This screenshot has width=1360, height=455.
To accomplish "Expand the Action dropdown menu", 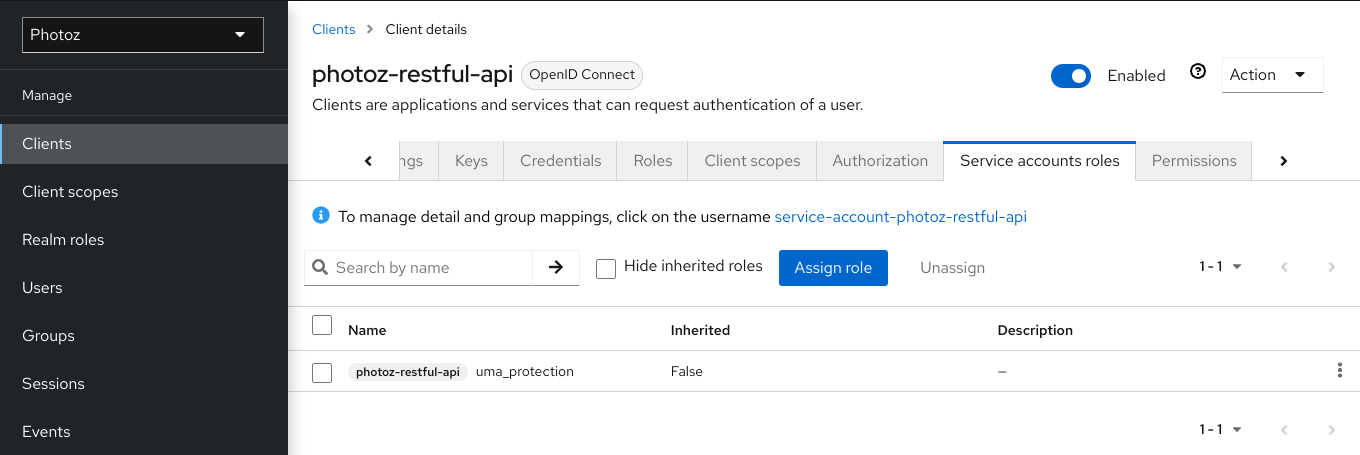I will (1272, 75).
